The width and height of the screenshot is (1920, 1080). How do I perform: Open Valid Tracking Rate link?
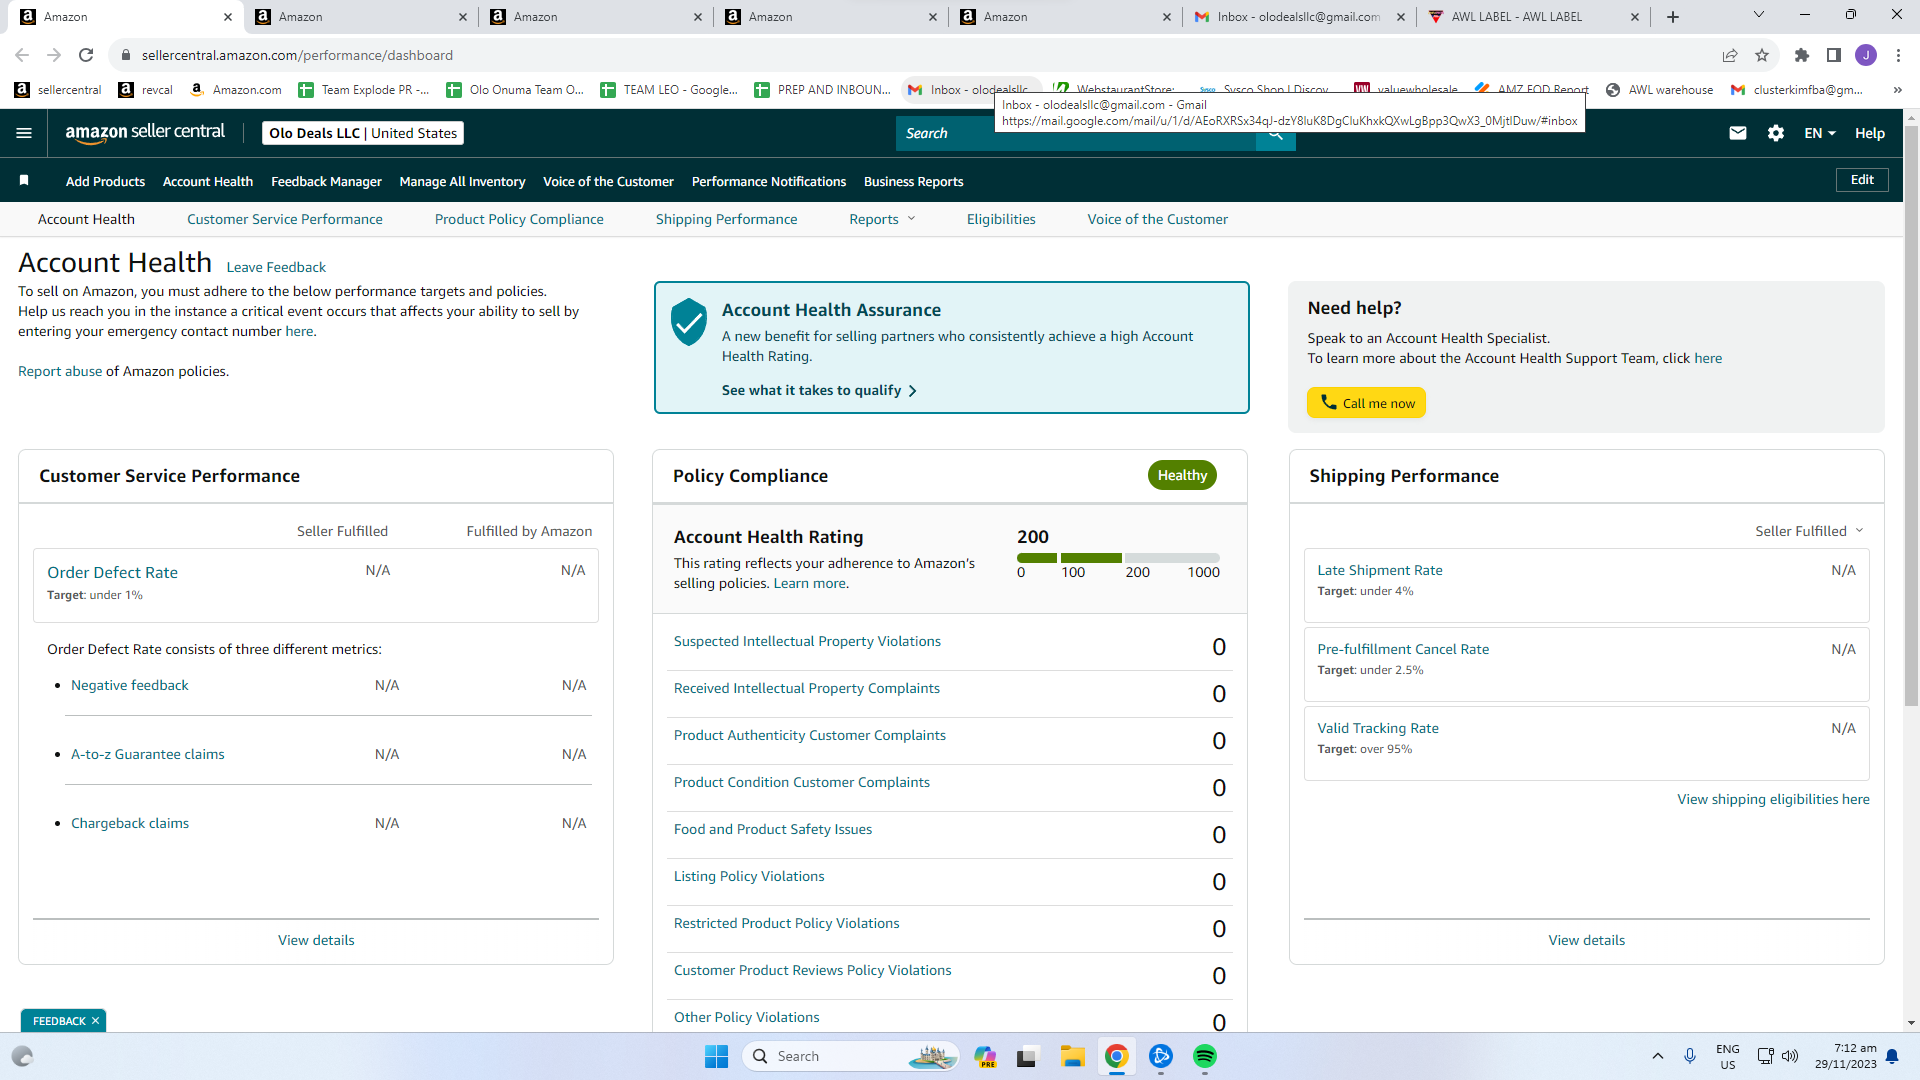tap(1378, 728)
